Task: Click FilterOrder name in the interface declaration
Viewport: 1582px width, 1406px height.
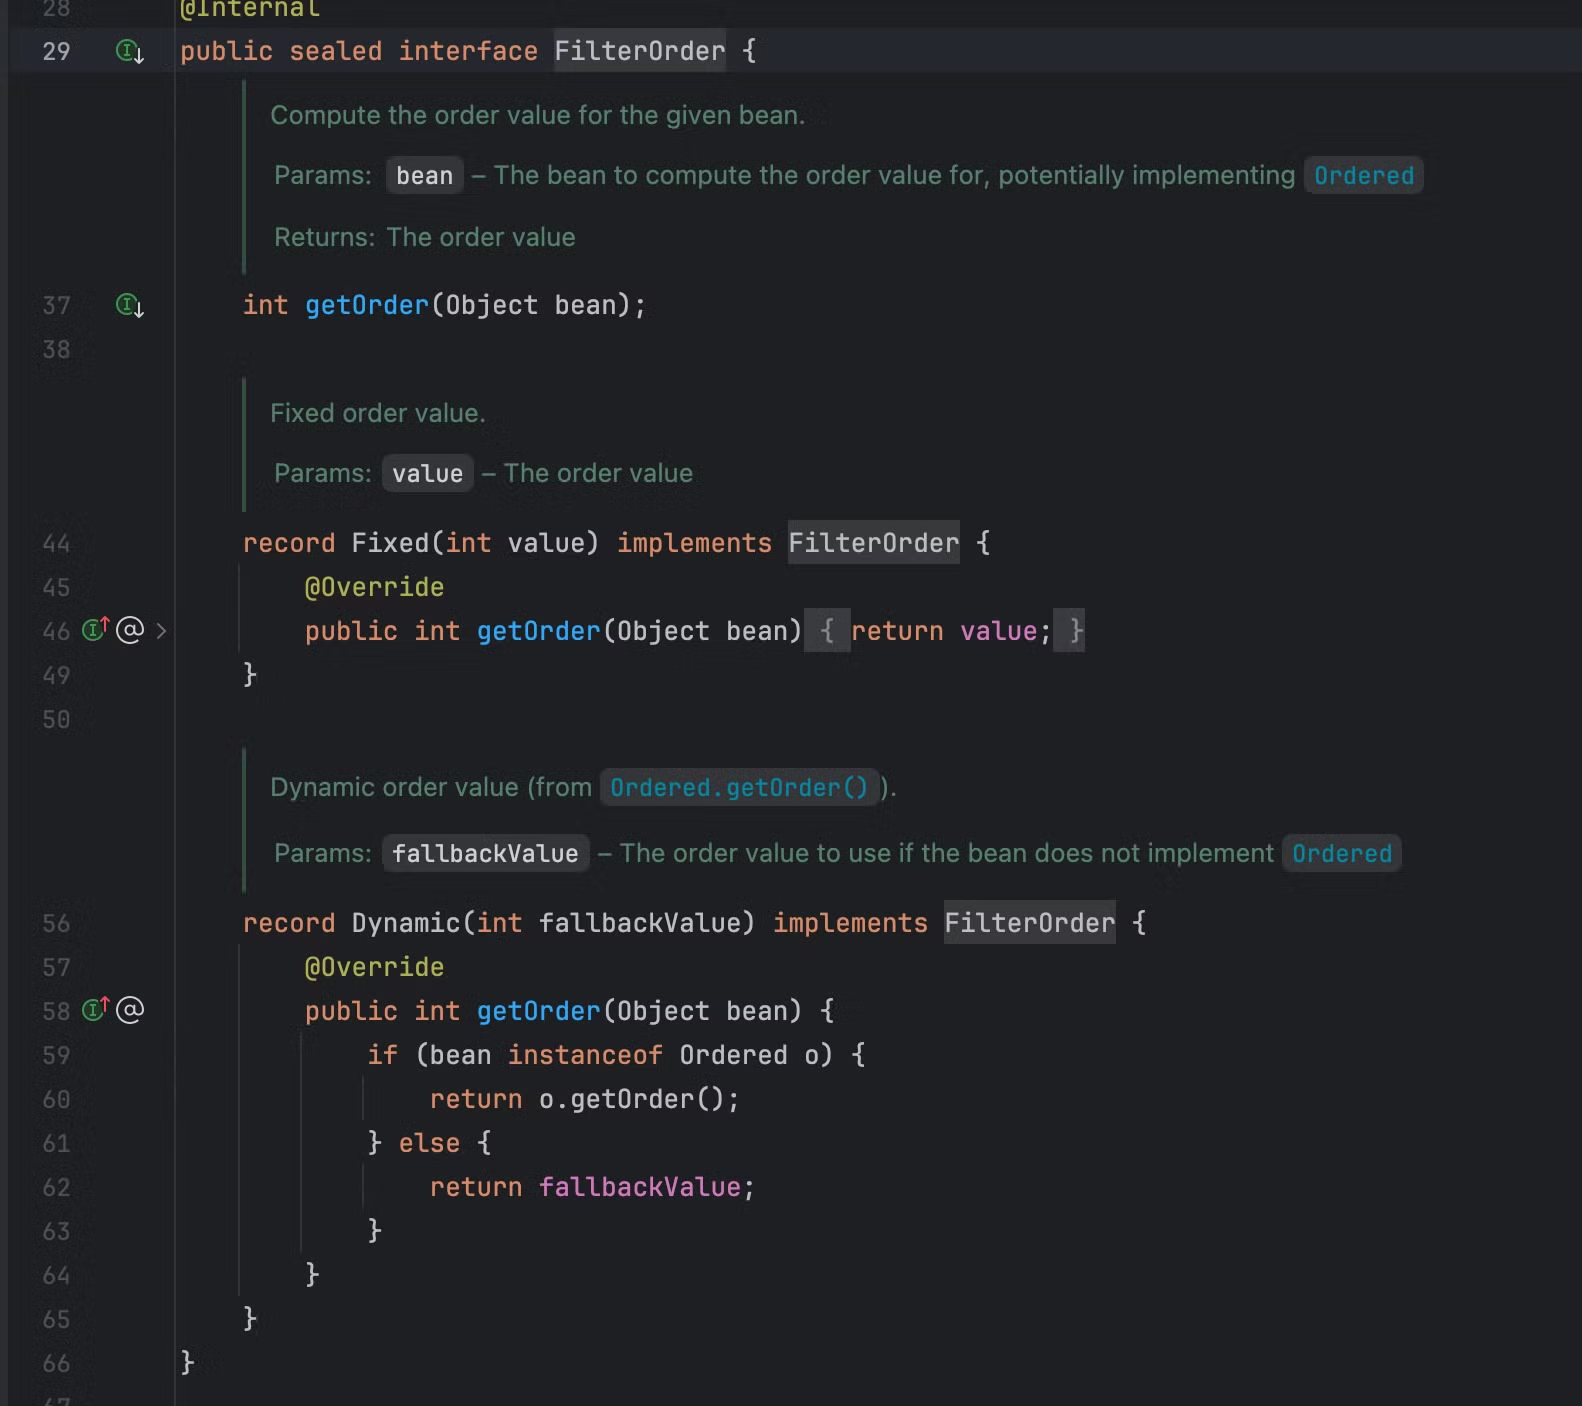Action: coord(639,51)
